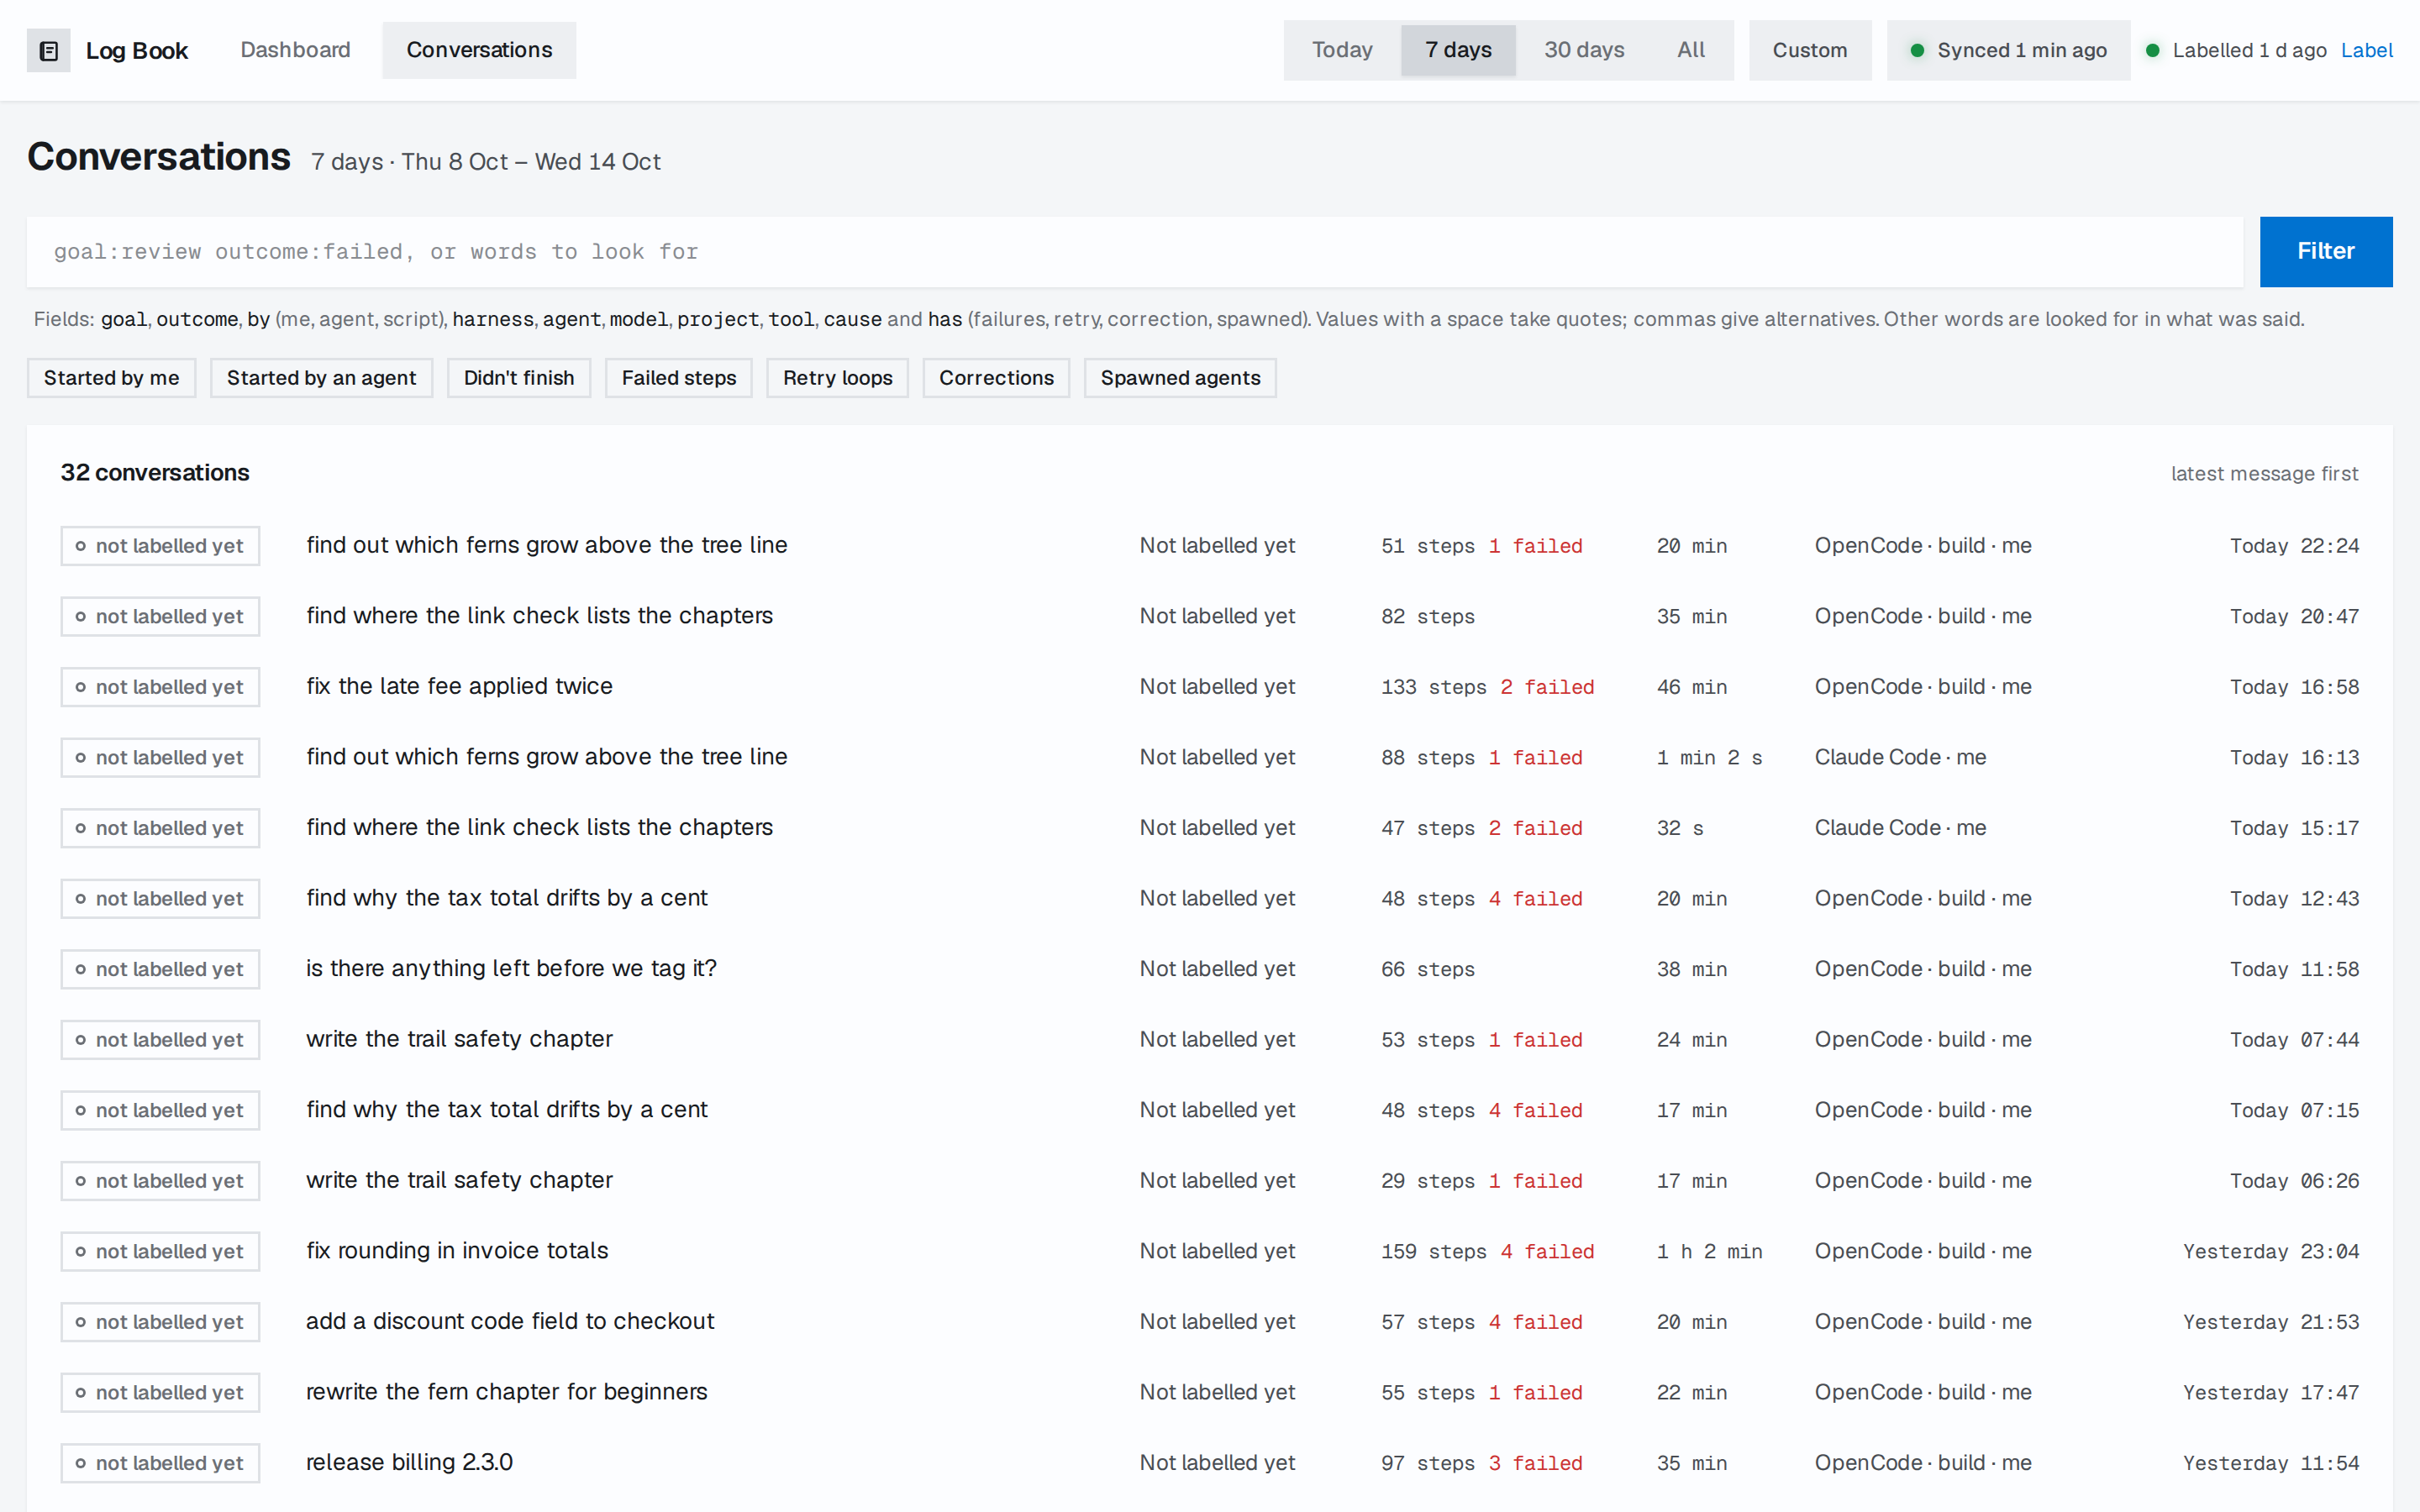Open rewrite the fern chapter for beginners
The width and height of the screenshot is (2420, 1512).
tap(1210, 1392)
